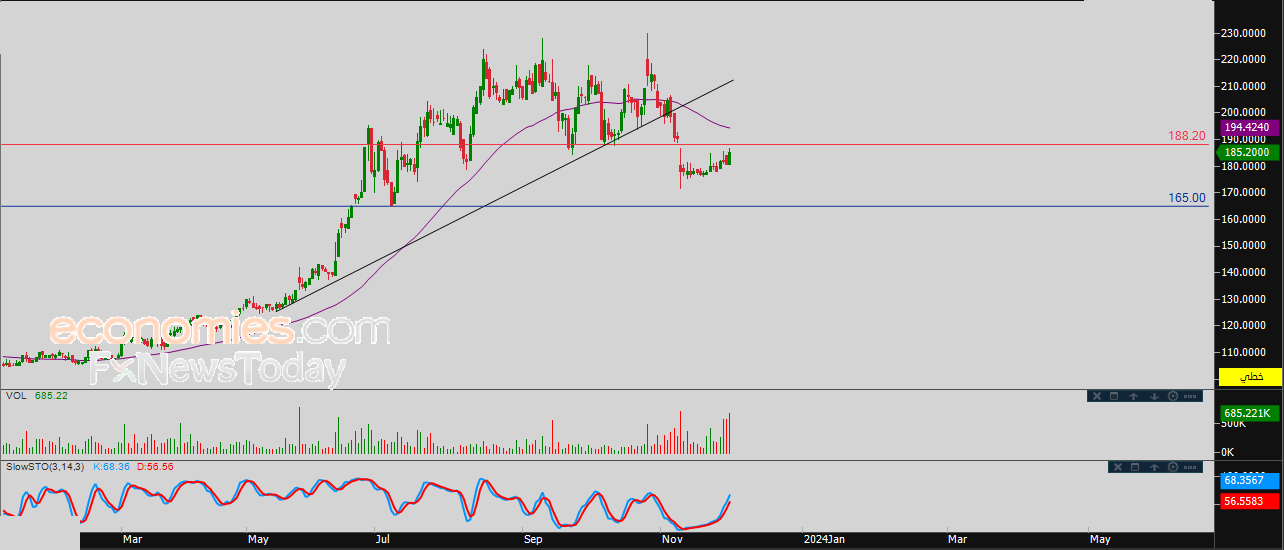The width and height of the screenshot is (1284, 550).
Task: Open more options for VOL panel
Action: 1190,396
